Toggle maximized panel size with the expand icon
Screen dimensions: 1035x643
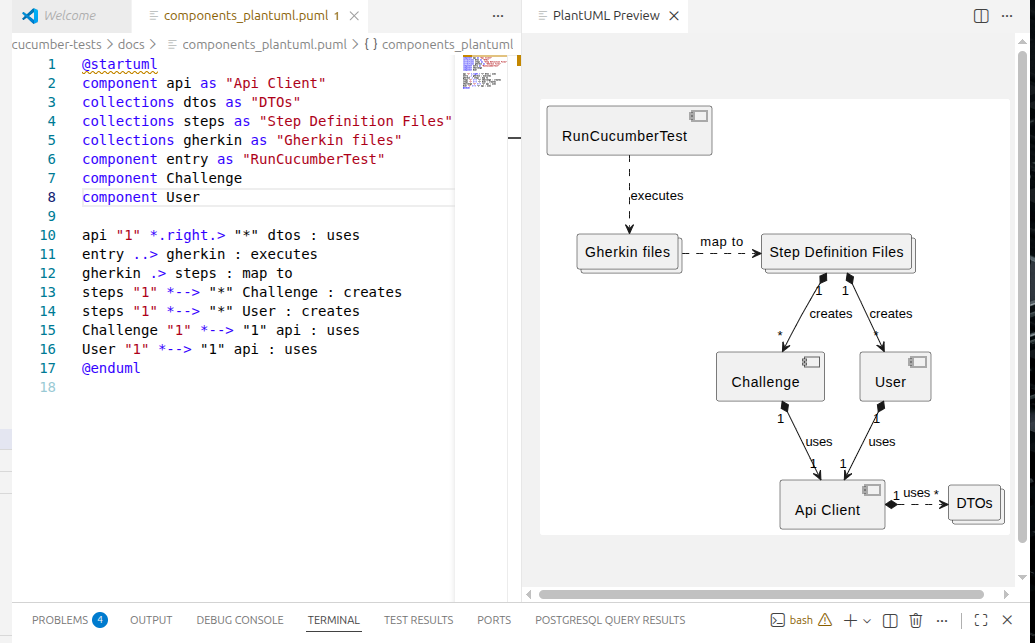[x=980, y=620]
